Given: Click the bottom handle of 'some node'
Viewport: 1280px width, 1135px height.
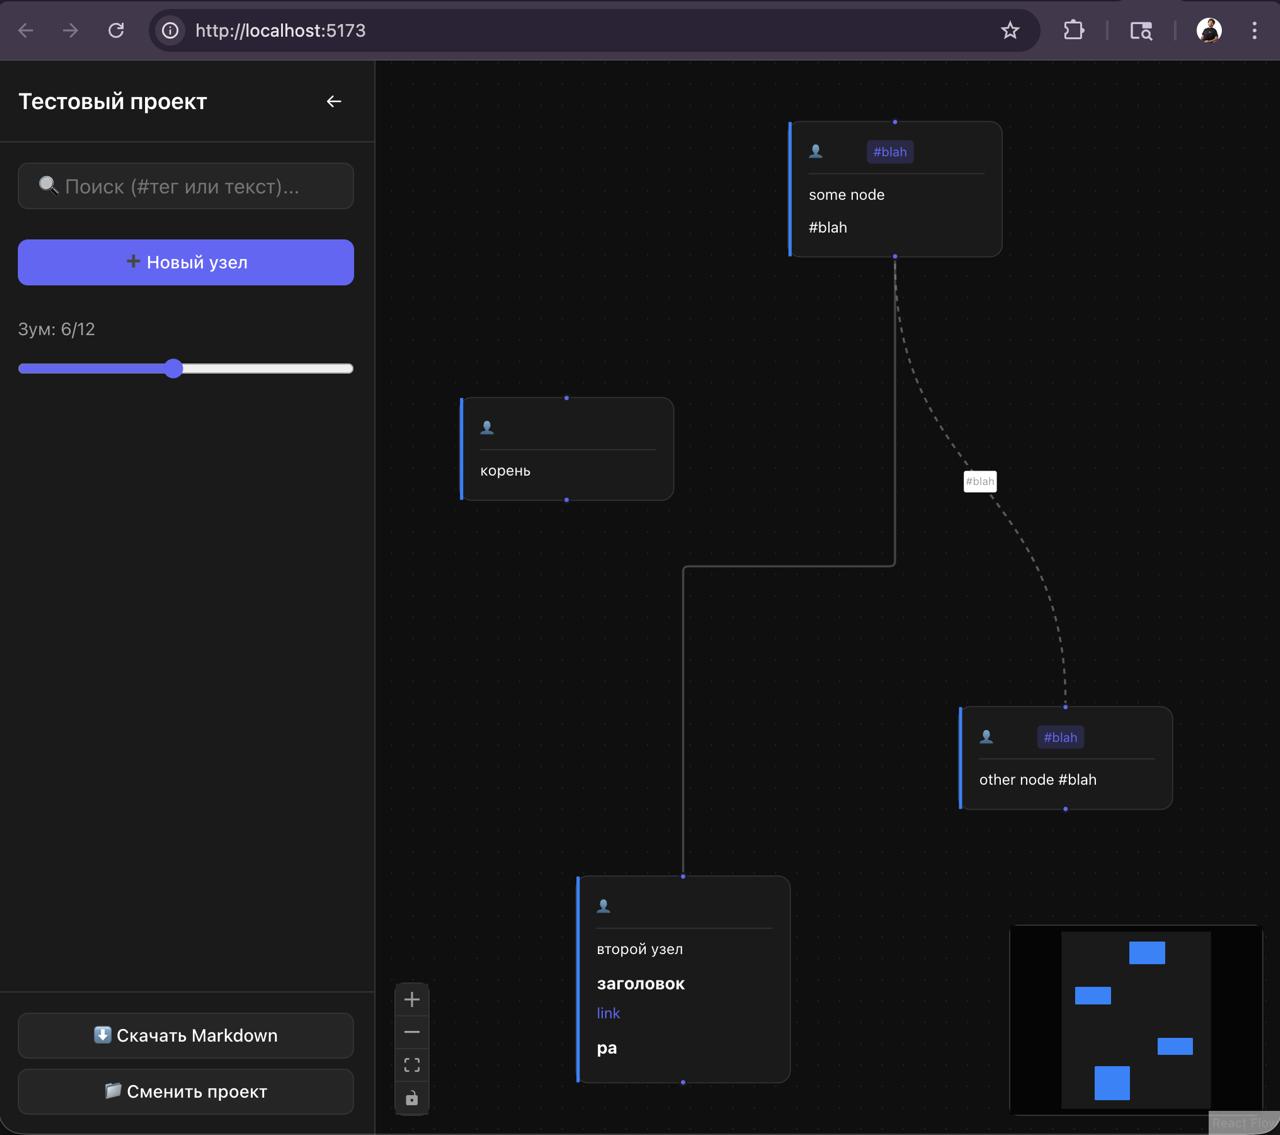Looking at the screenshot, I should 895,256.
